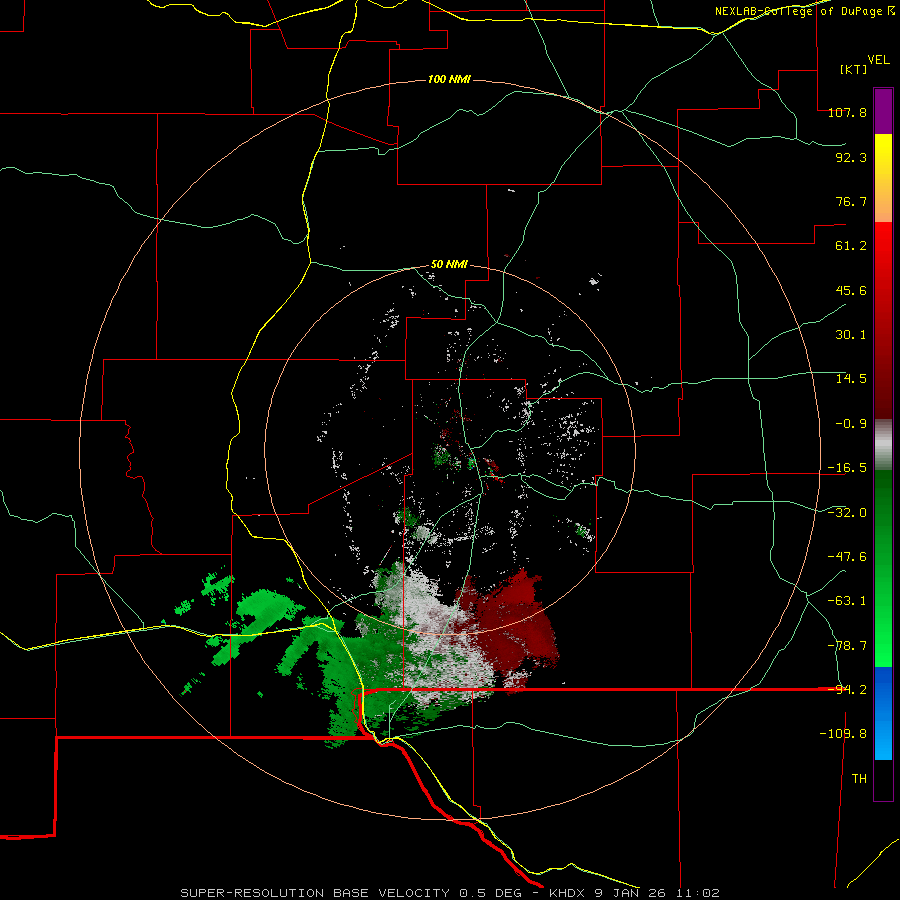The height and width of the screenshot is (900, 900).
Task: Click the 14.5 legend value
Action: [x=851, y=379]
